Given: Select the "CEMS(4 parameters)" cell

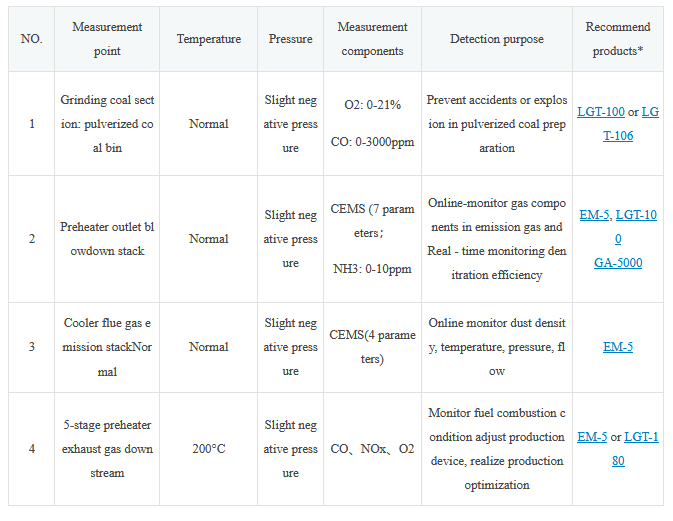Looking at the screenshot, I should (x=372, y=347).
